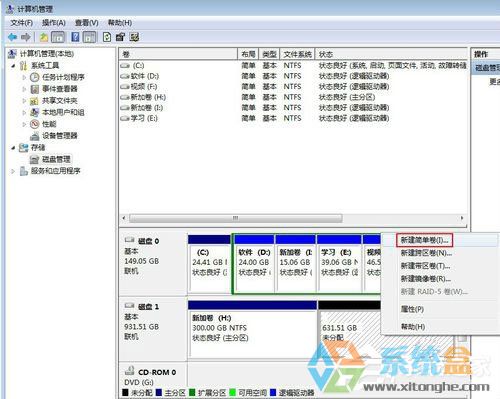Screen dimensions: 500x399
Task: Click horizontal scrollbar thumb in volume list
Action: (x=236, y=218)
